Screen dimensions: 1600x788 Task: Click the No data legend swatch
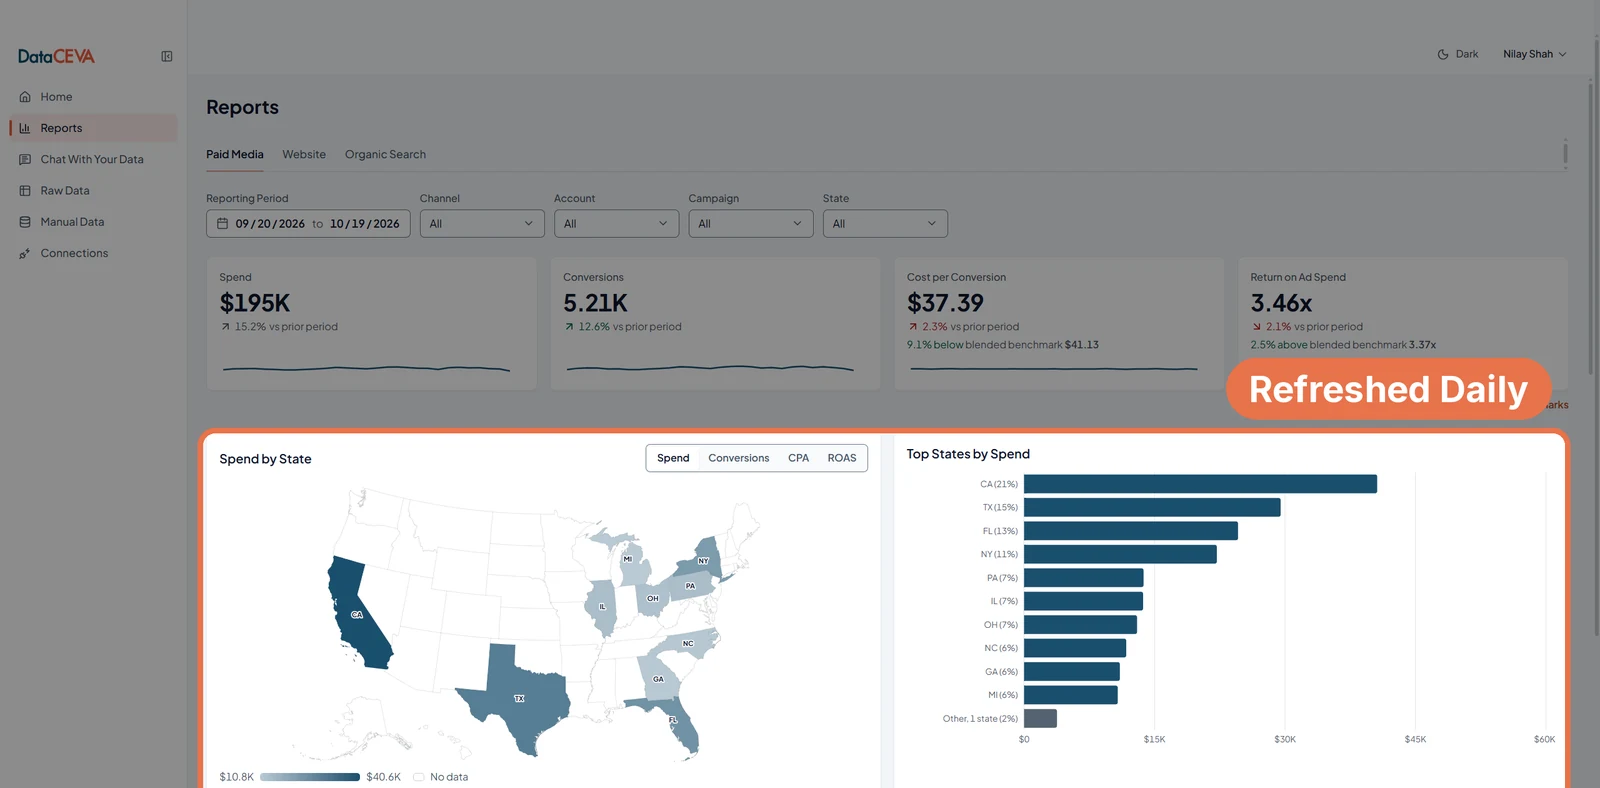pos(419,777)
